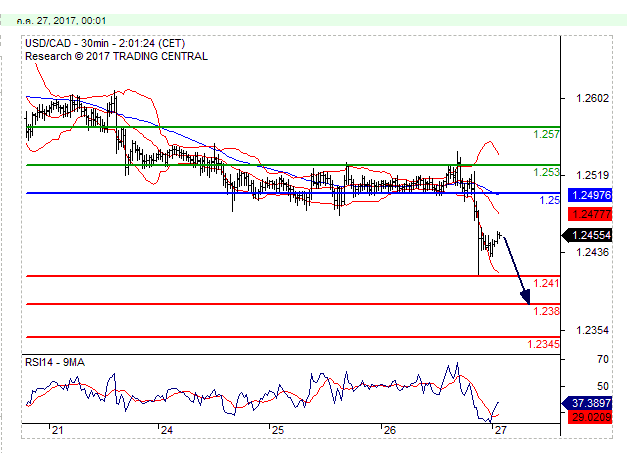Viewport: 627px width, 453px height.
Task: Click the date tick labeled 27
Action: [500, 430]
